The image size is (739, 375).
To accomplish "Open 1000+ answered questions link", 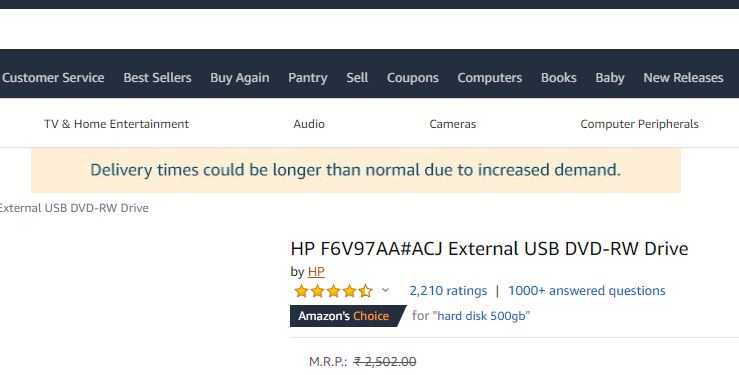I will pos(587,291).
